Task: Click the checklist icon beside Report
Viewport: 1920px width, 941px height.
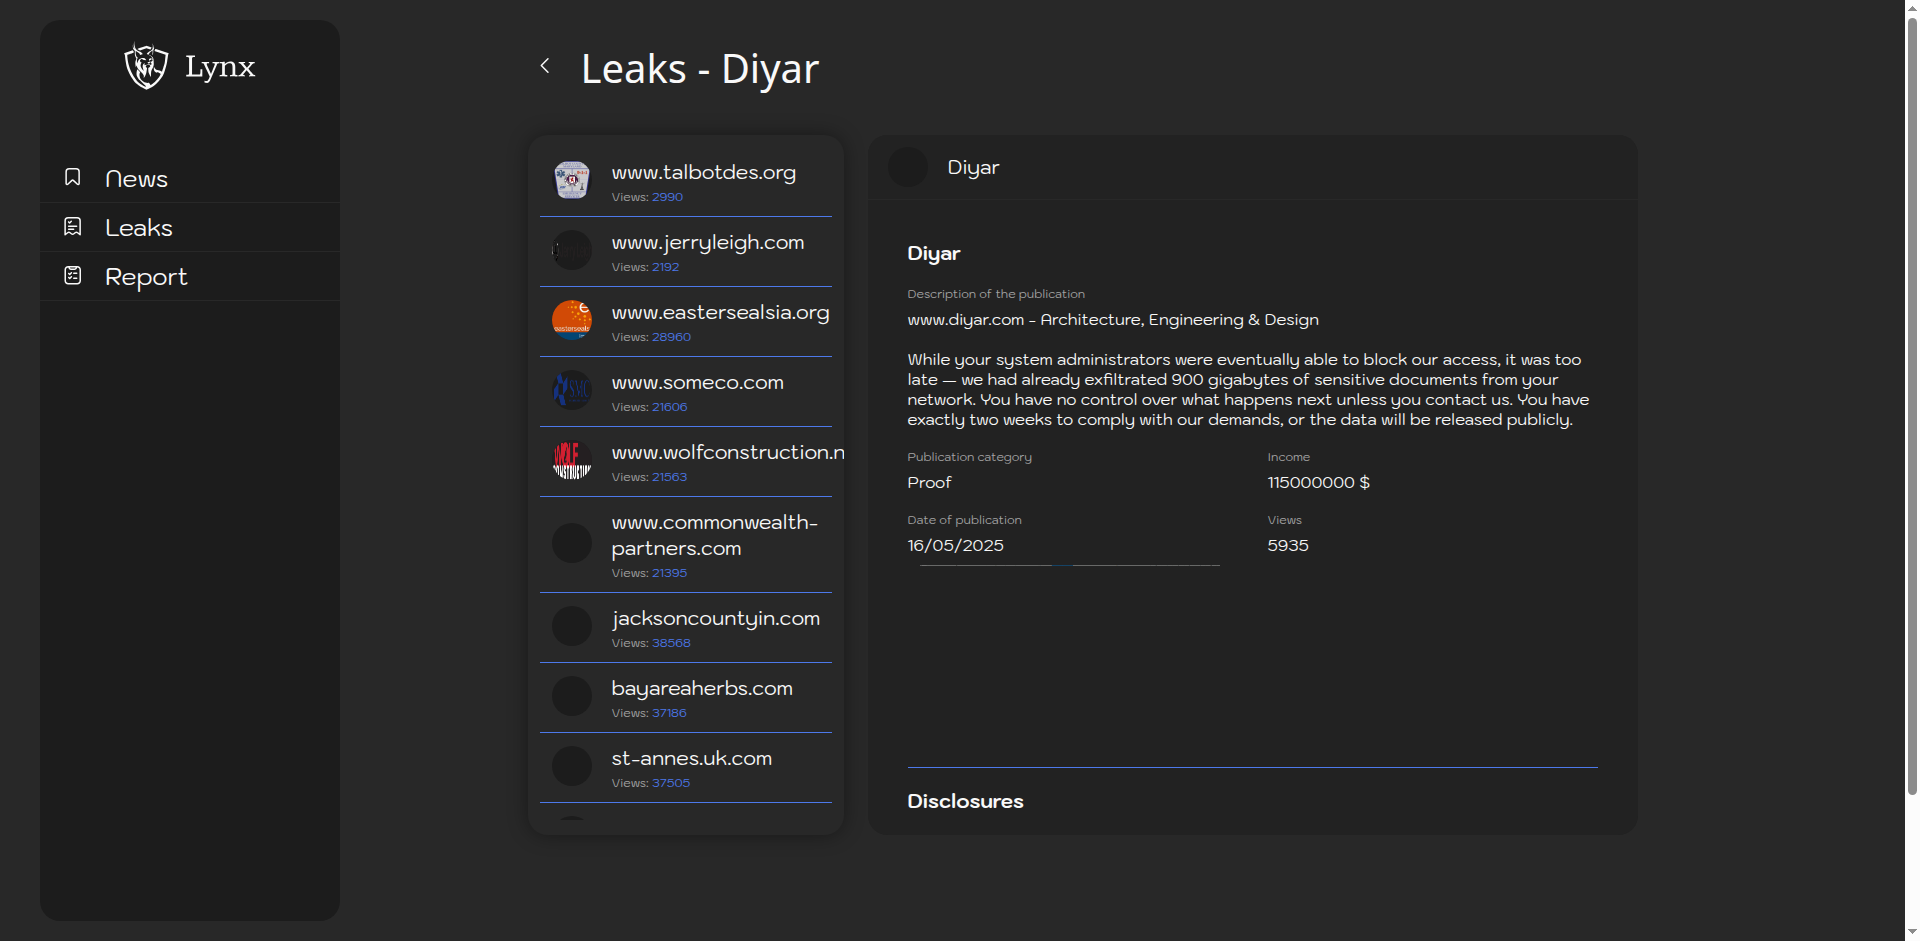Action: 73,275
